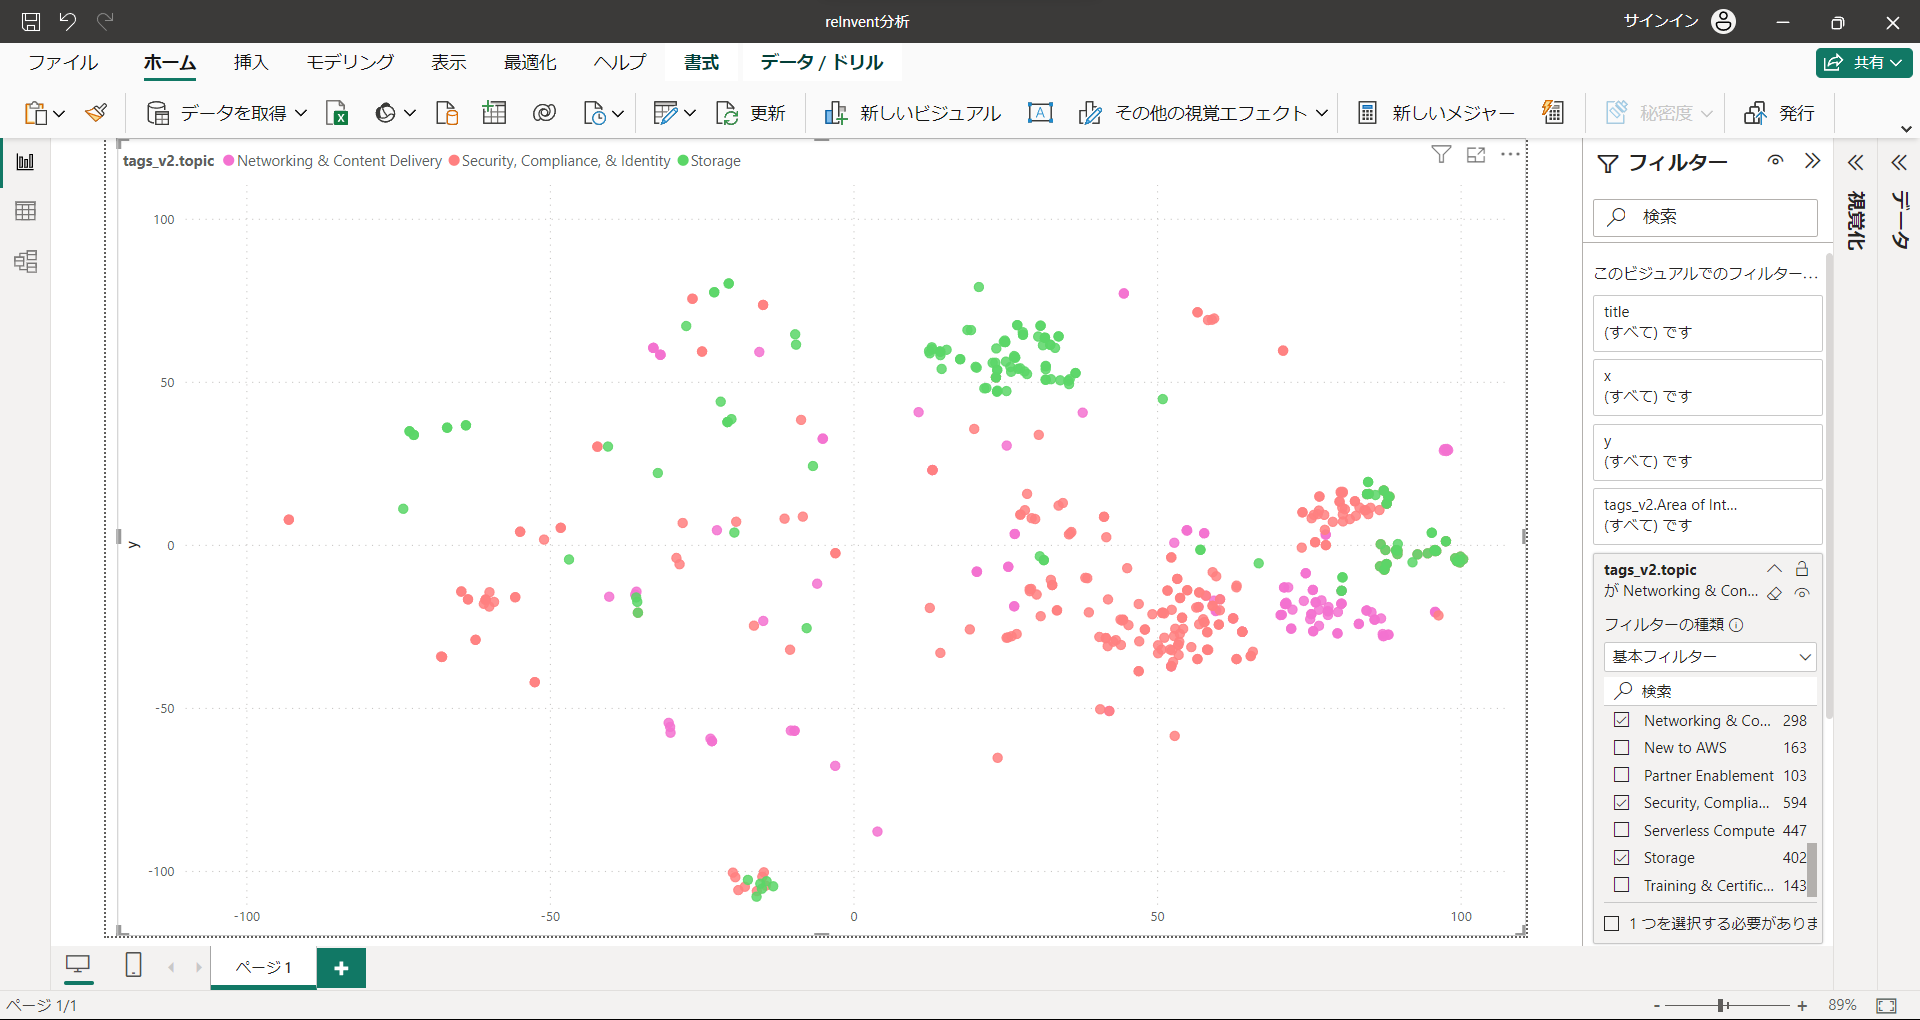
Task: Open the 基本フィルター filter type dropdown
Action: coord(1710,657)
